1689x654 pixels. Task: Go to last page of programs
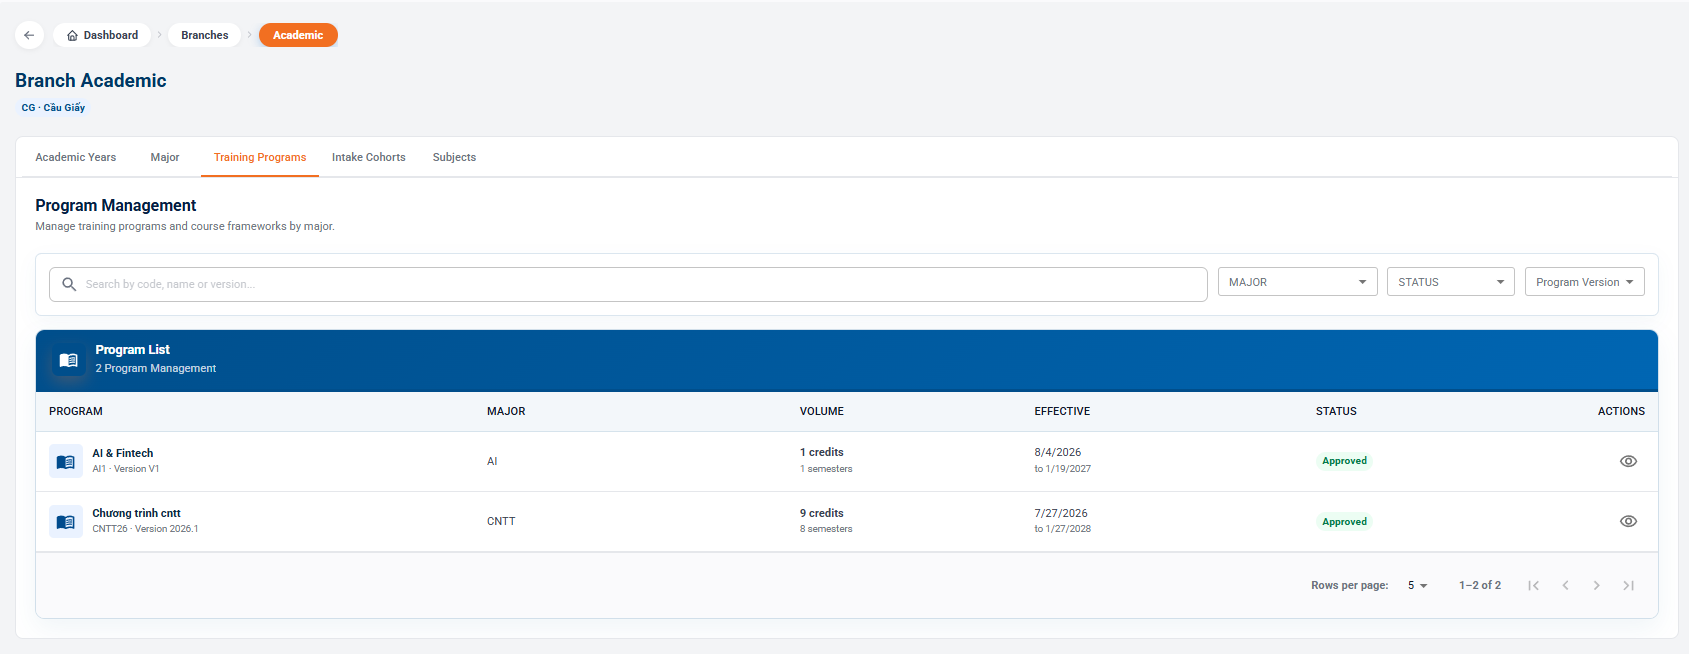(x=1629, y=585)
